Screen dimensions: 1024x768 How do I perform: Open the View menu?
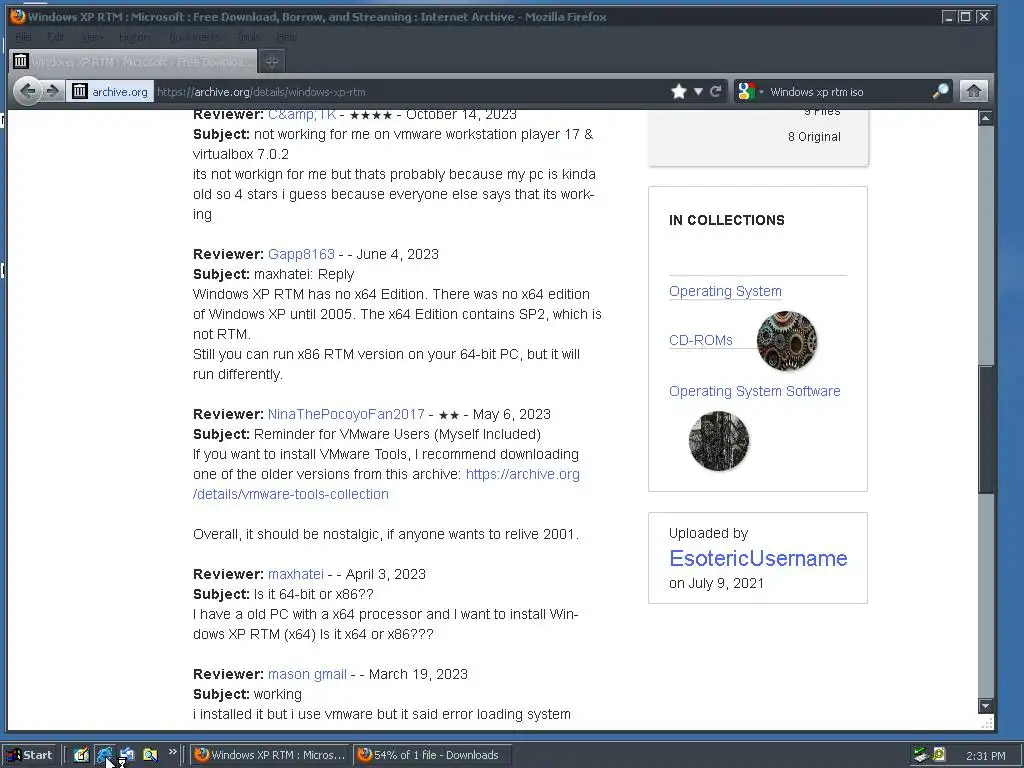(x=92, y=37)
